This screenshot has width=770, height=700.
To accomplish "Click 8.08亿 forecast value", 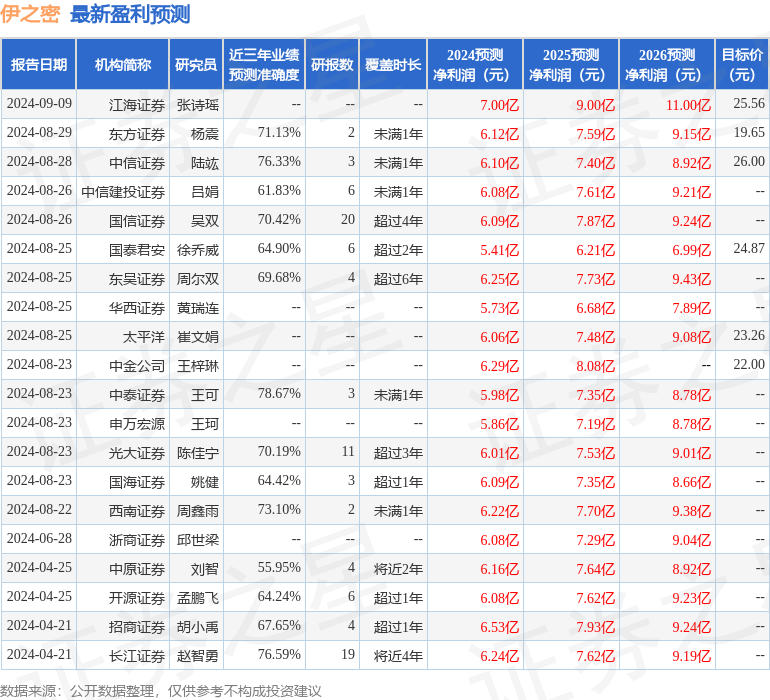I will [595, 365].
